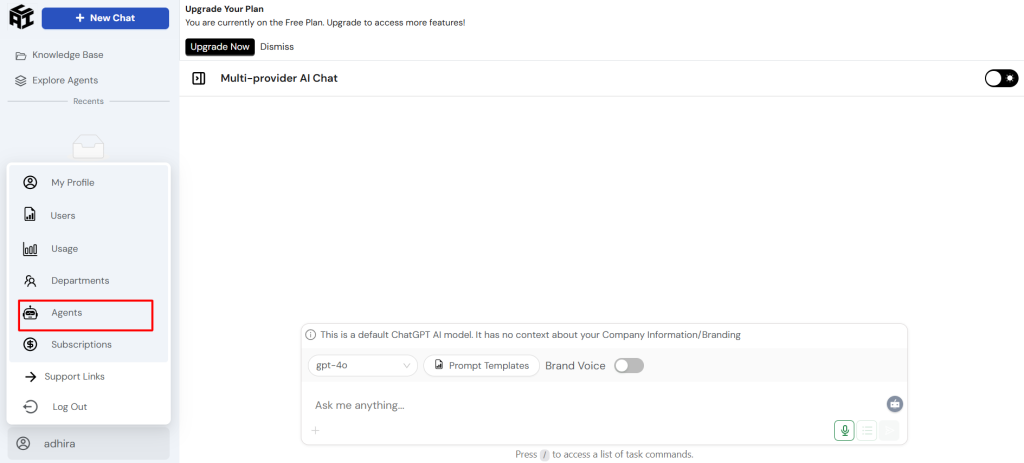Click the app logo in top-left corner

point(22,17)
